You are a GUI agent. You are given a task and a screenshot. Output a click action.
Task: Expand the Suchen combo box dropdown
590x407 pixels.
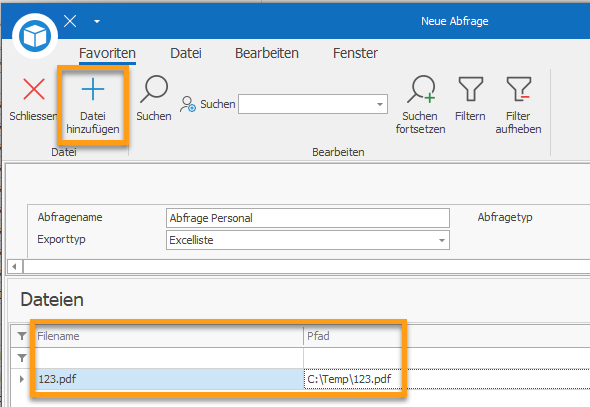pos(380,104)
